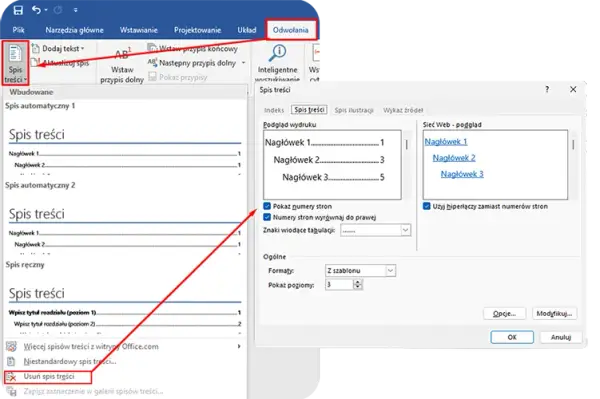Switch to Indeks dialog tab

pyautogui.click(x=274, y=110)
